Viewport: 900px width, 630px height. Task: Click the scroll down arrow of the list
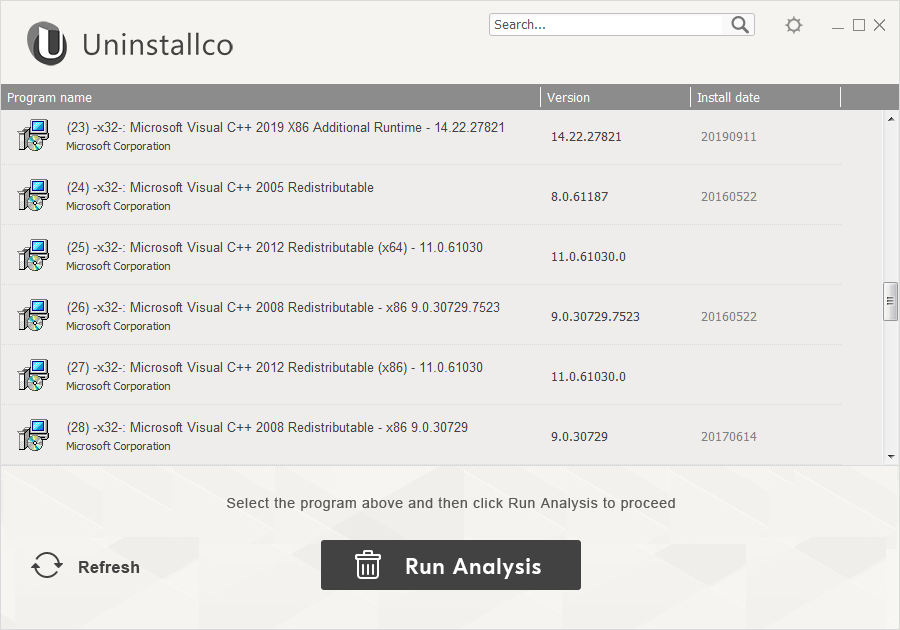click(x=891, y=457)
